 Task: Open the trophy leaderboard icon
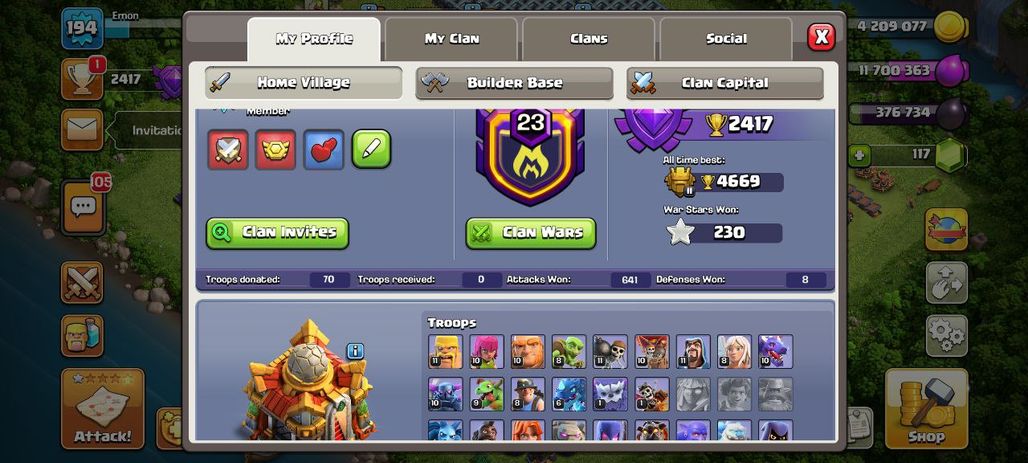click(x=83, y=79)
